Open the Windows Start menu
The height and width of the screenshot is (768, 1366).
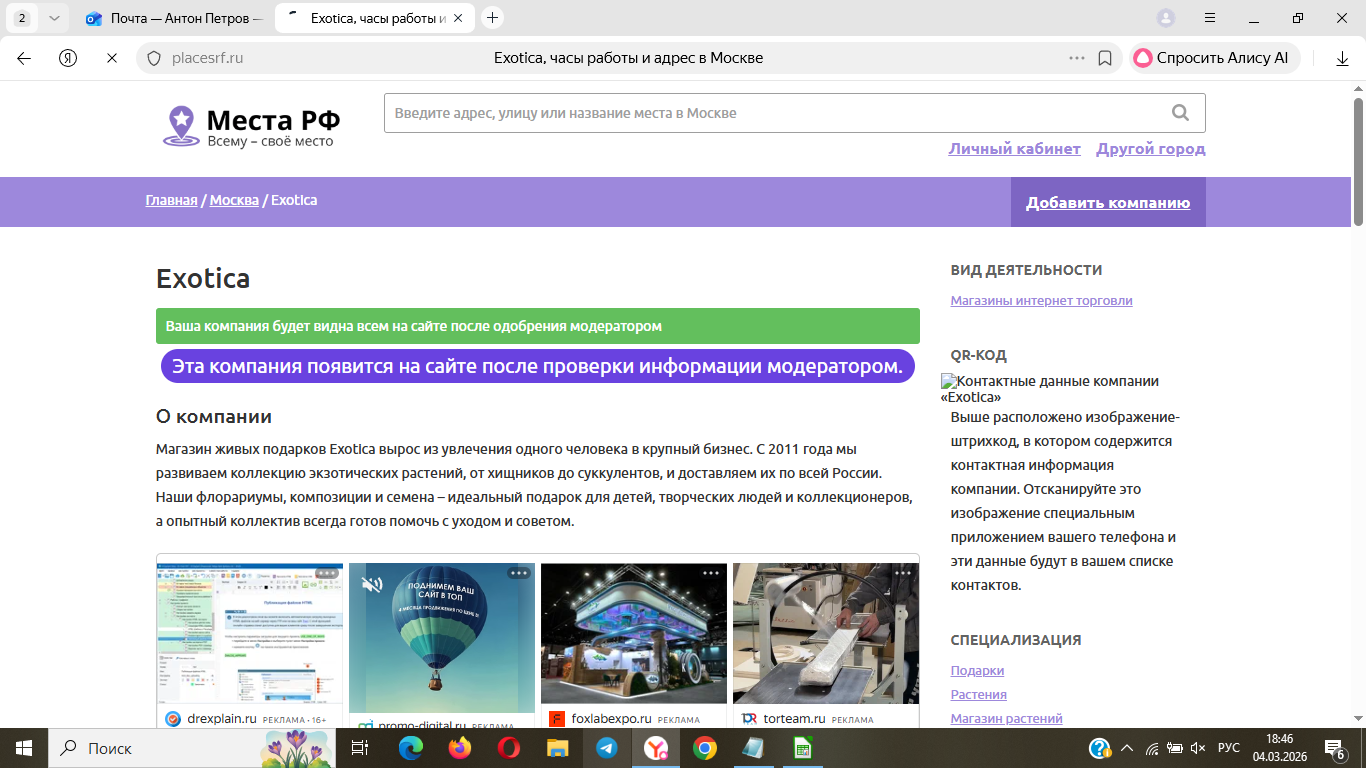pyautogui.click(x=24, y=748)
